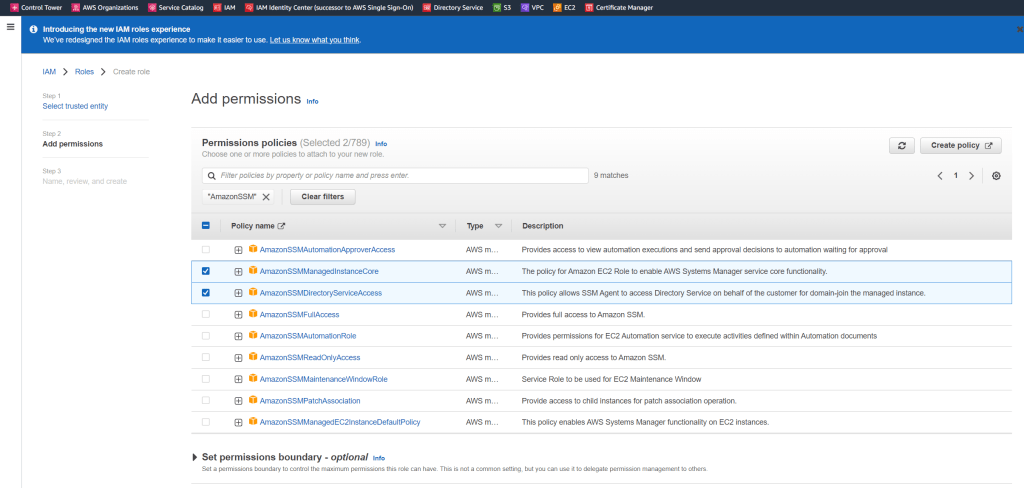Go to previous page of policies

tap(940, 176)
